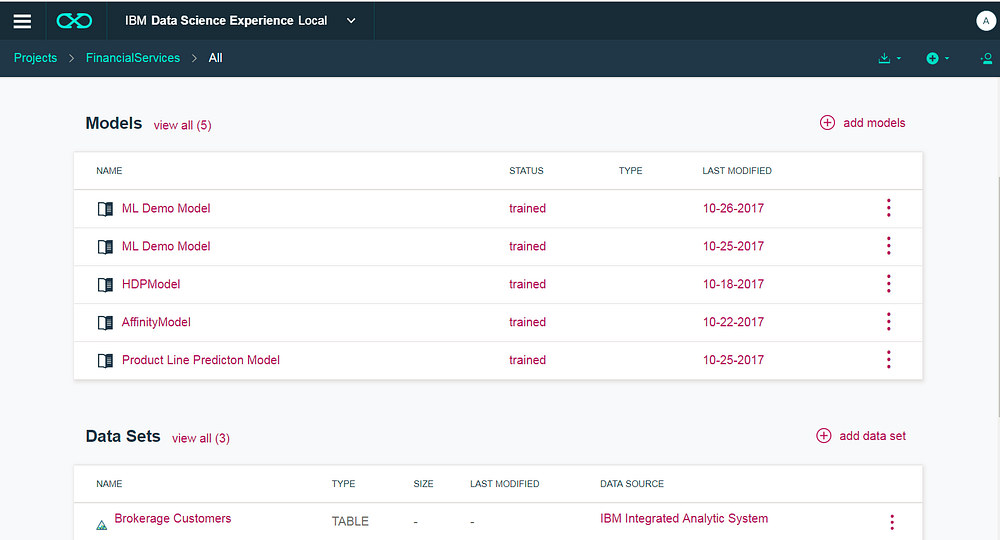Viewport: 1000px width, 540px height.
Task: Open the add (plus) dropdown in header
Action: coord(938,58)
